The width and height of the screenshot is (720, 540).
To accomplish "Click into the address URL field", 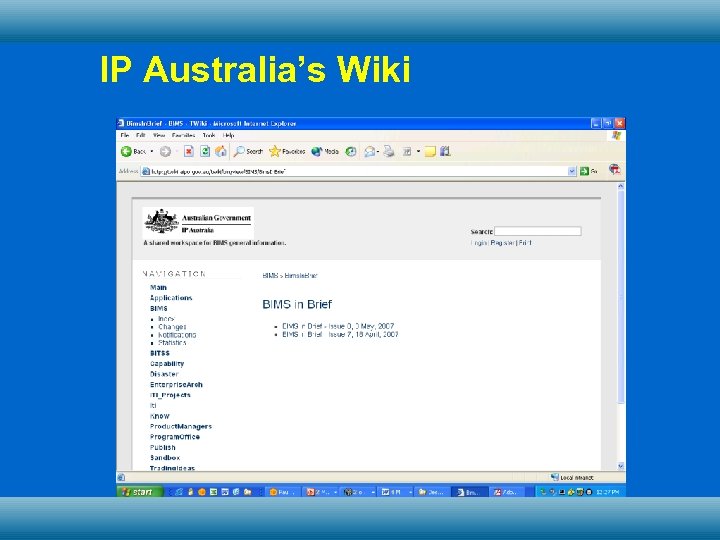I will (358, 171).
